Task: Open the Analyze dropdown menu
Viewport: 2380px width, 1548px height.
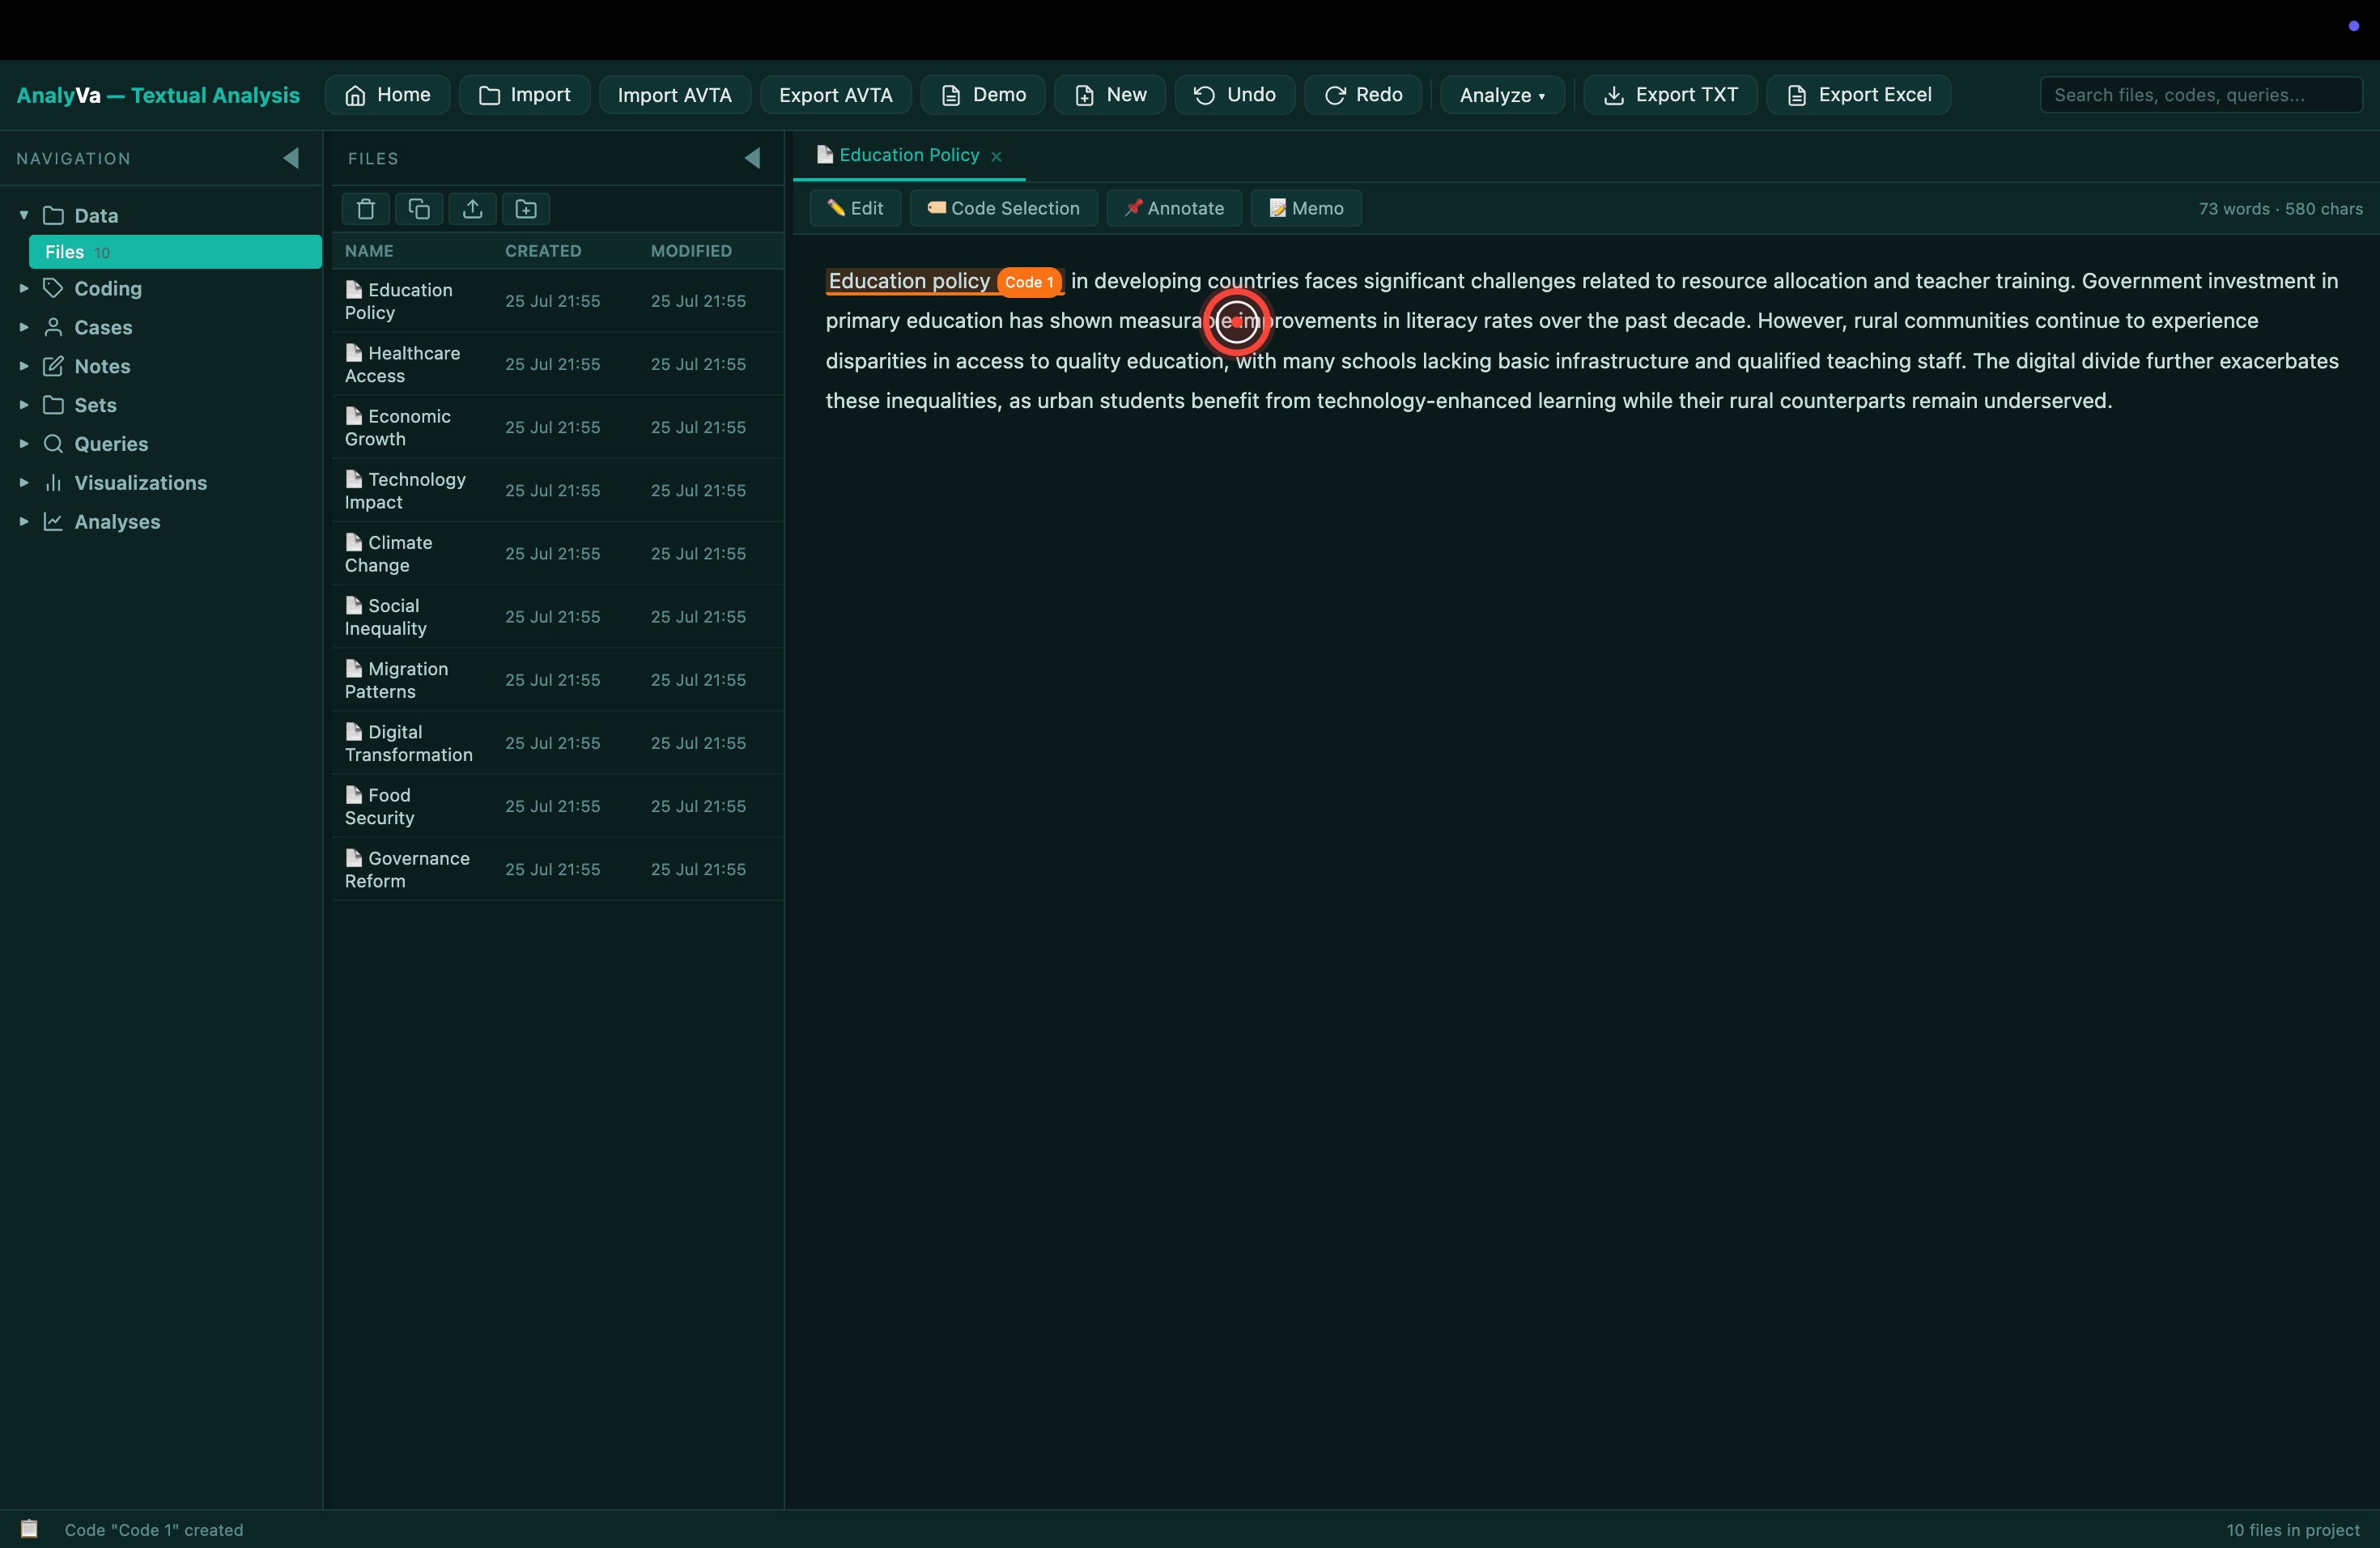Action: [x=1502, y=95]
